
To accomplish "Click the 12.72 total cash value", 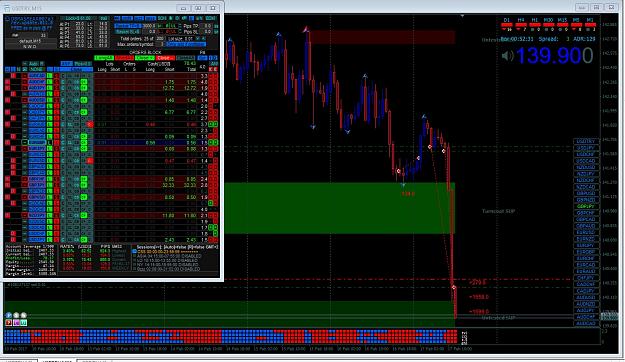I will pos(191,88).
